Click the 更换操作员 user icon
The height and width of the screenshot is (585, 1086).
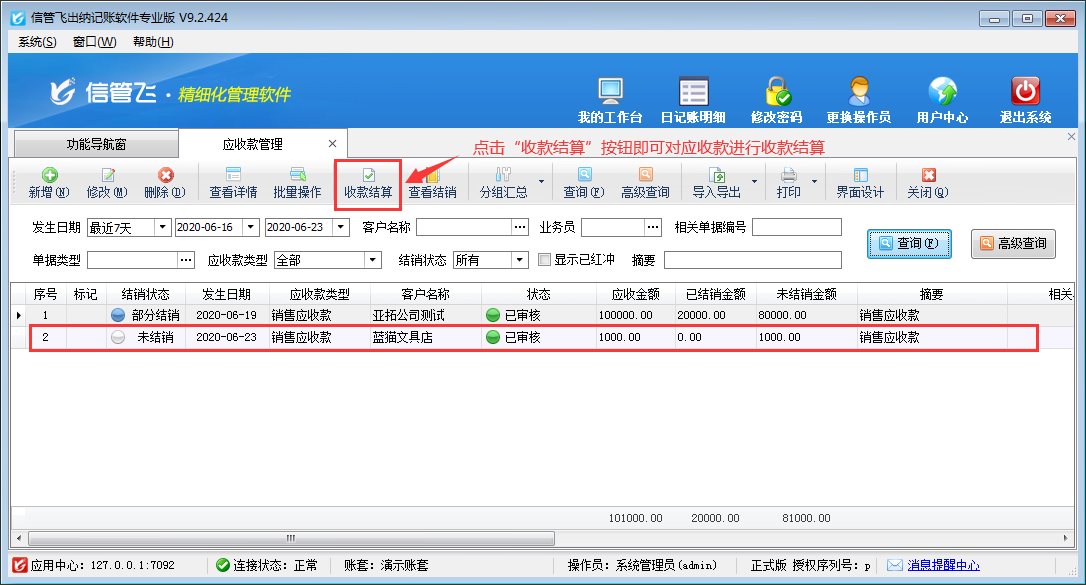(858, 93)
